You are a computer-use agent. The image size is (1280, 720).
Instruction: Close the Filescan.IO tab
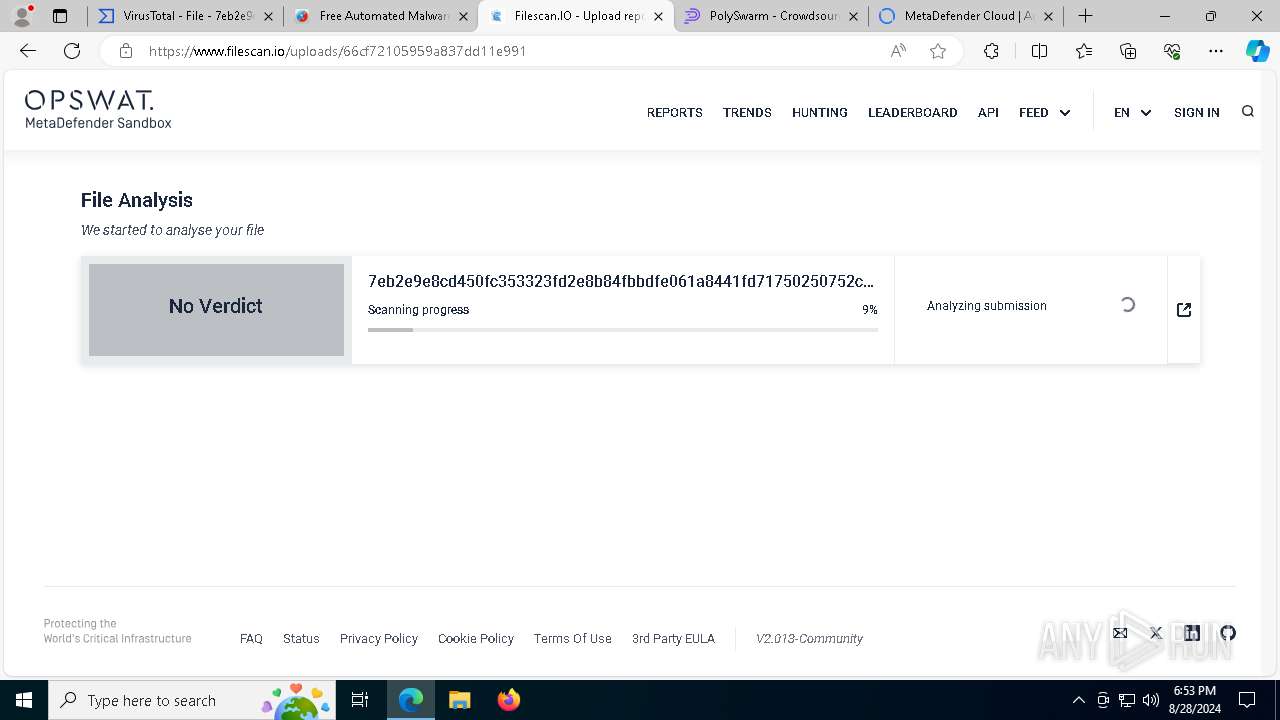[x=658, y=16]
